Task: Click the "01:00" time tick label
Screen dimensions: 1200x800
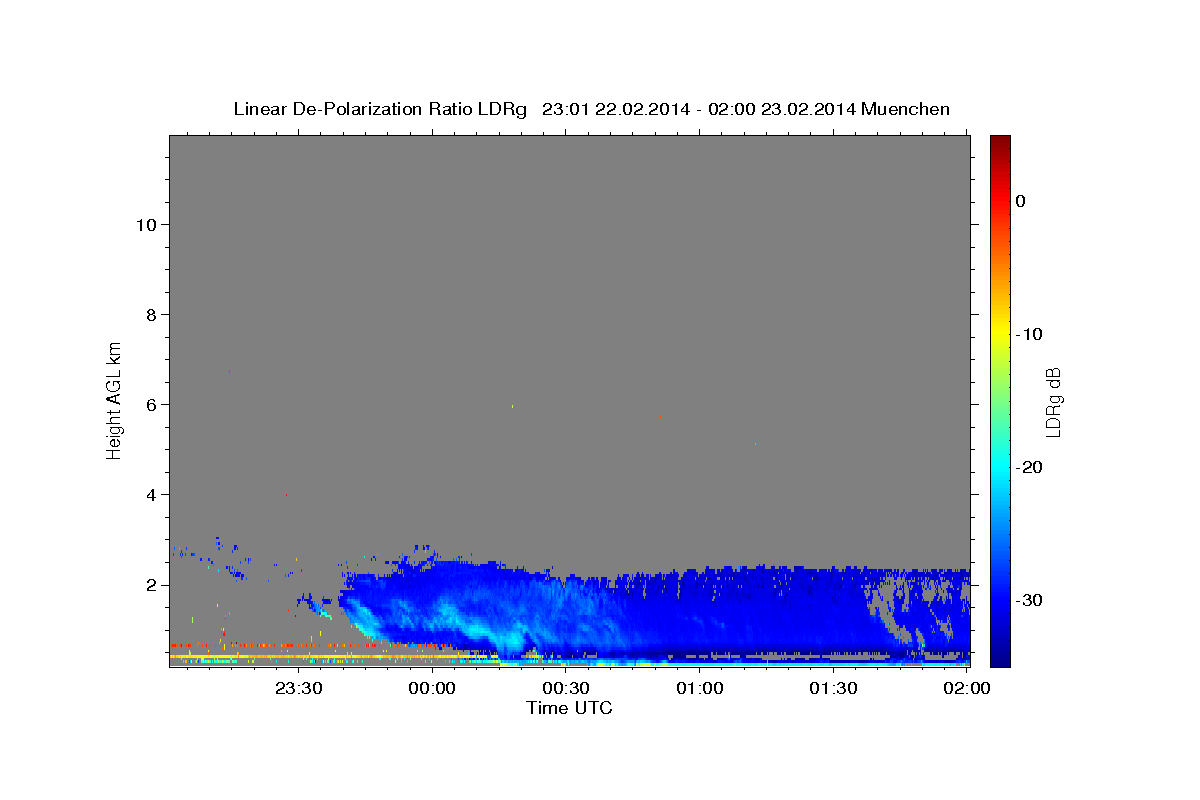Action: click(699, 688)
